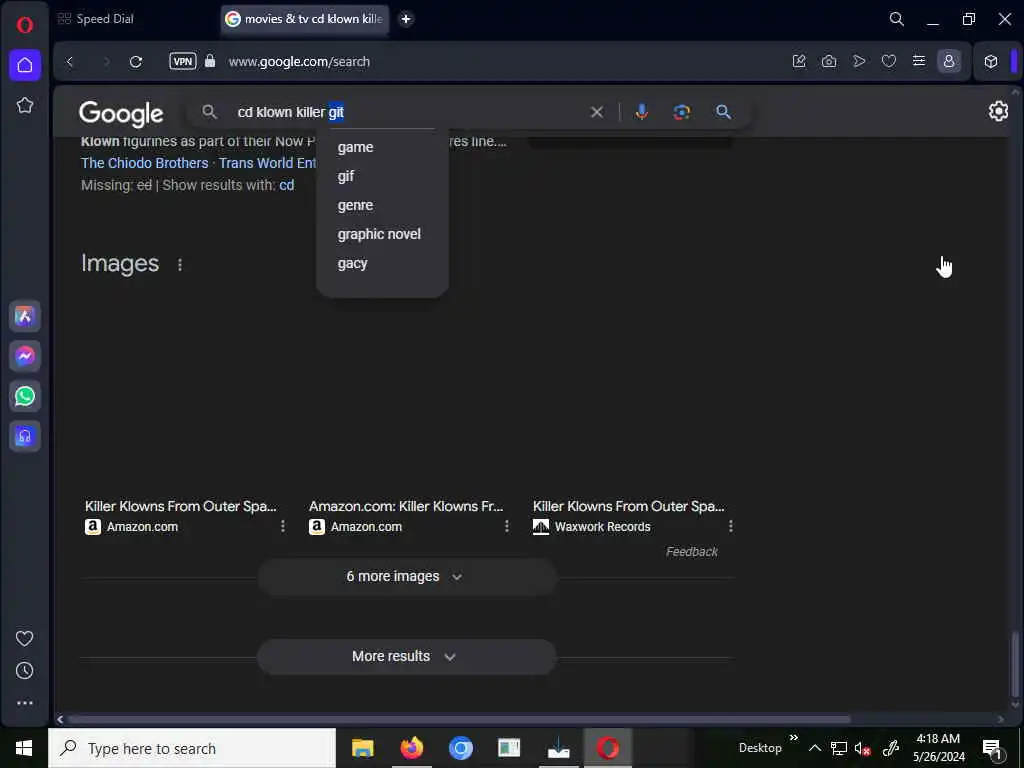Image resolution: width=1024 pixels, height=768 pixels.
Task: Open the Trans World Ent link
Action: pyautogui.click(x=267, y=163)
